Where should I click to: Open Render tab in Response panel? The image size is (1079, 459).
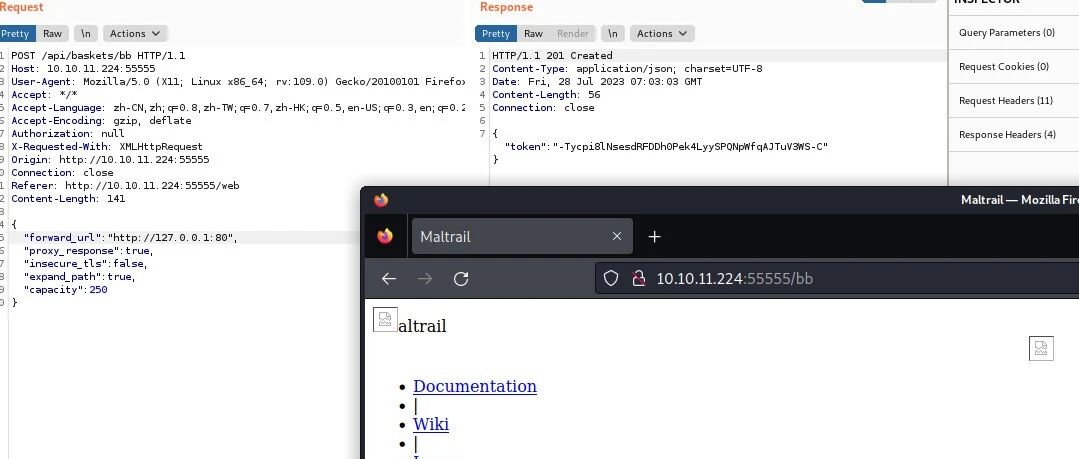tap(573, 33)
